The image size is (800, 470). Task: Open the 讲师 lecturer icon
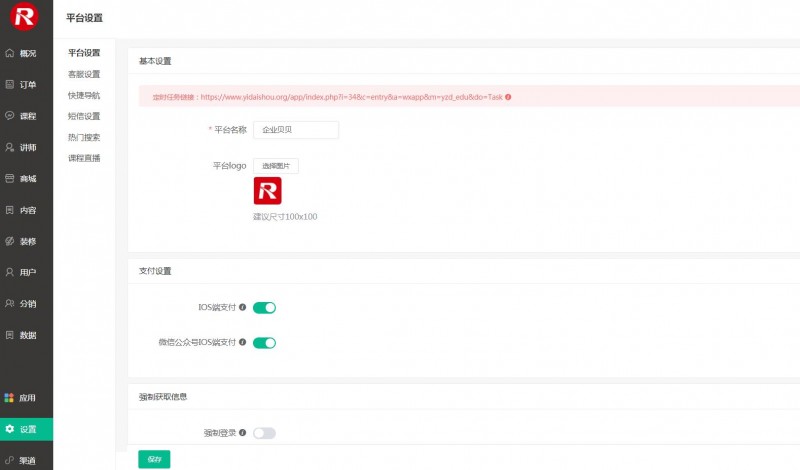10,147
